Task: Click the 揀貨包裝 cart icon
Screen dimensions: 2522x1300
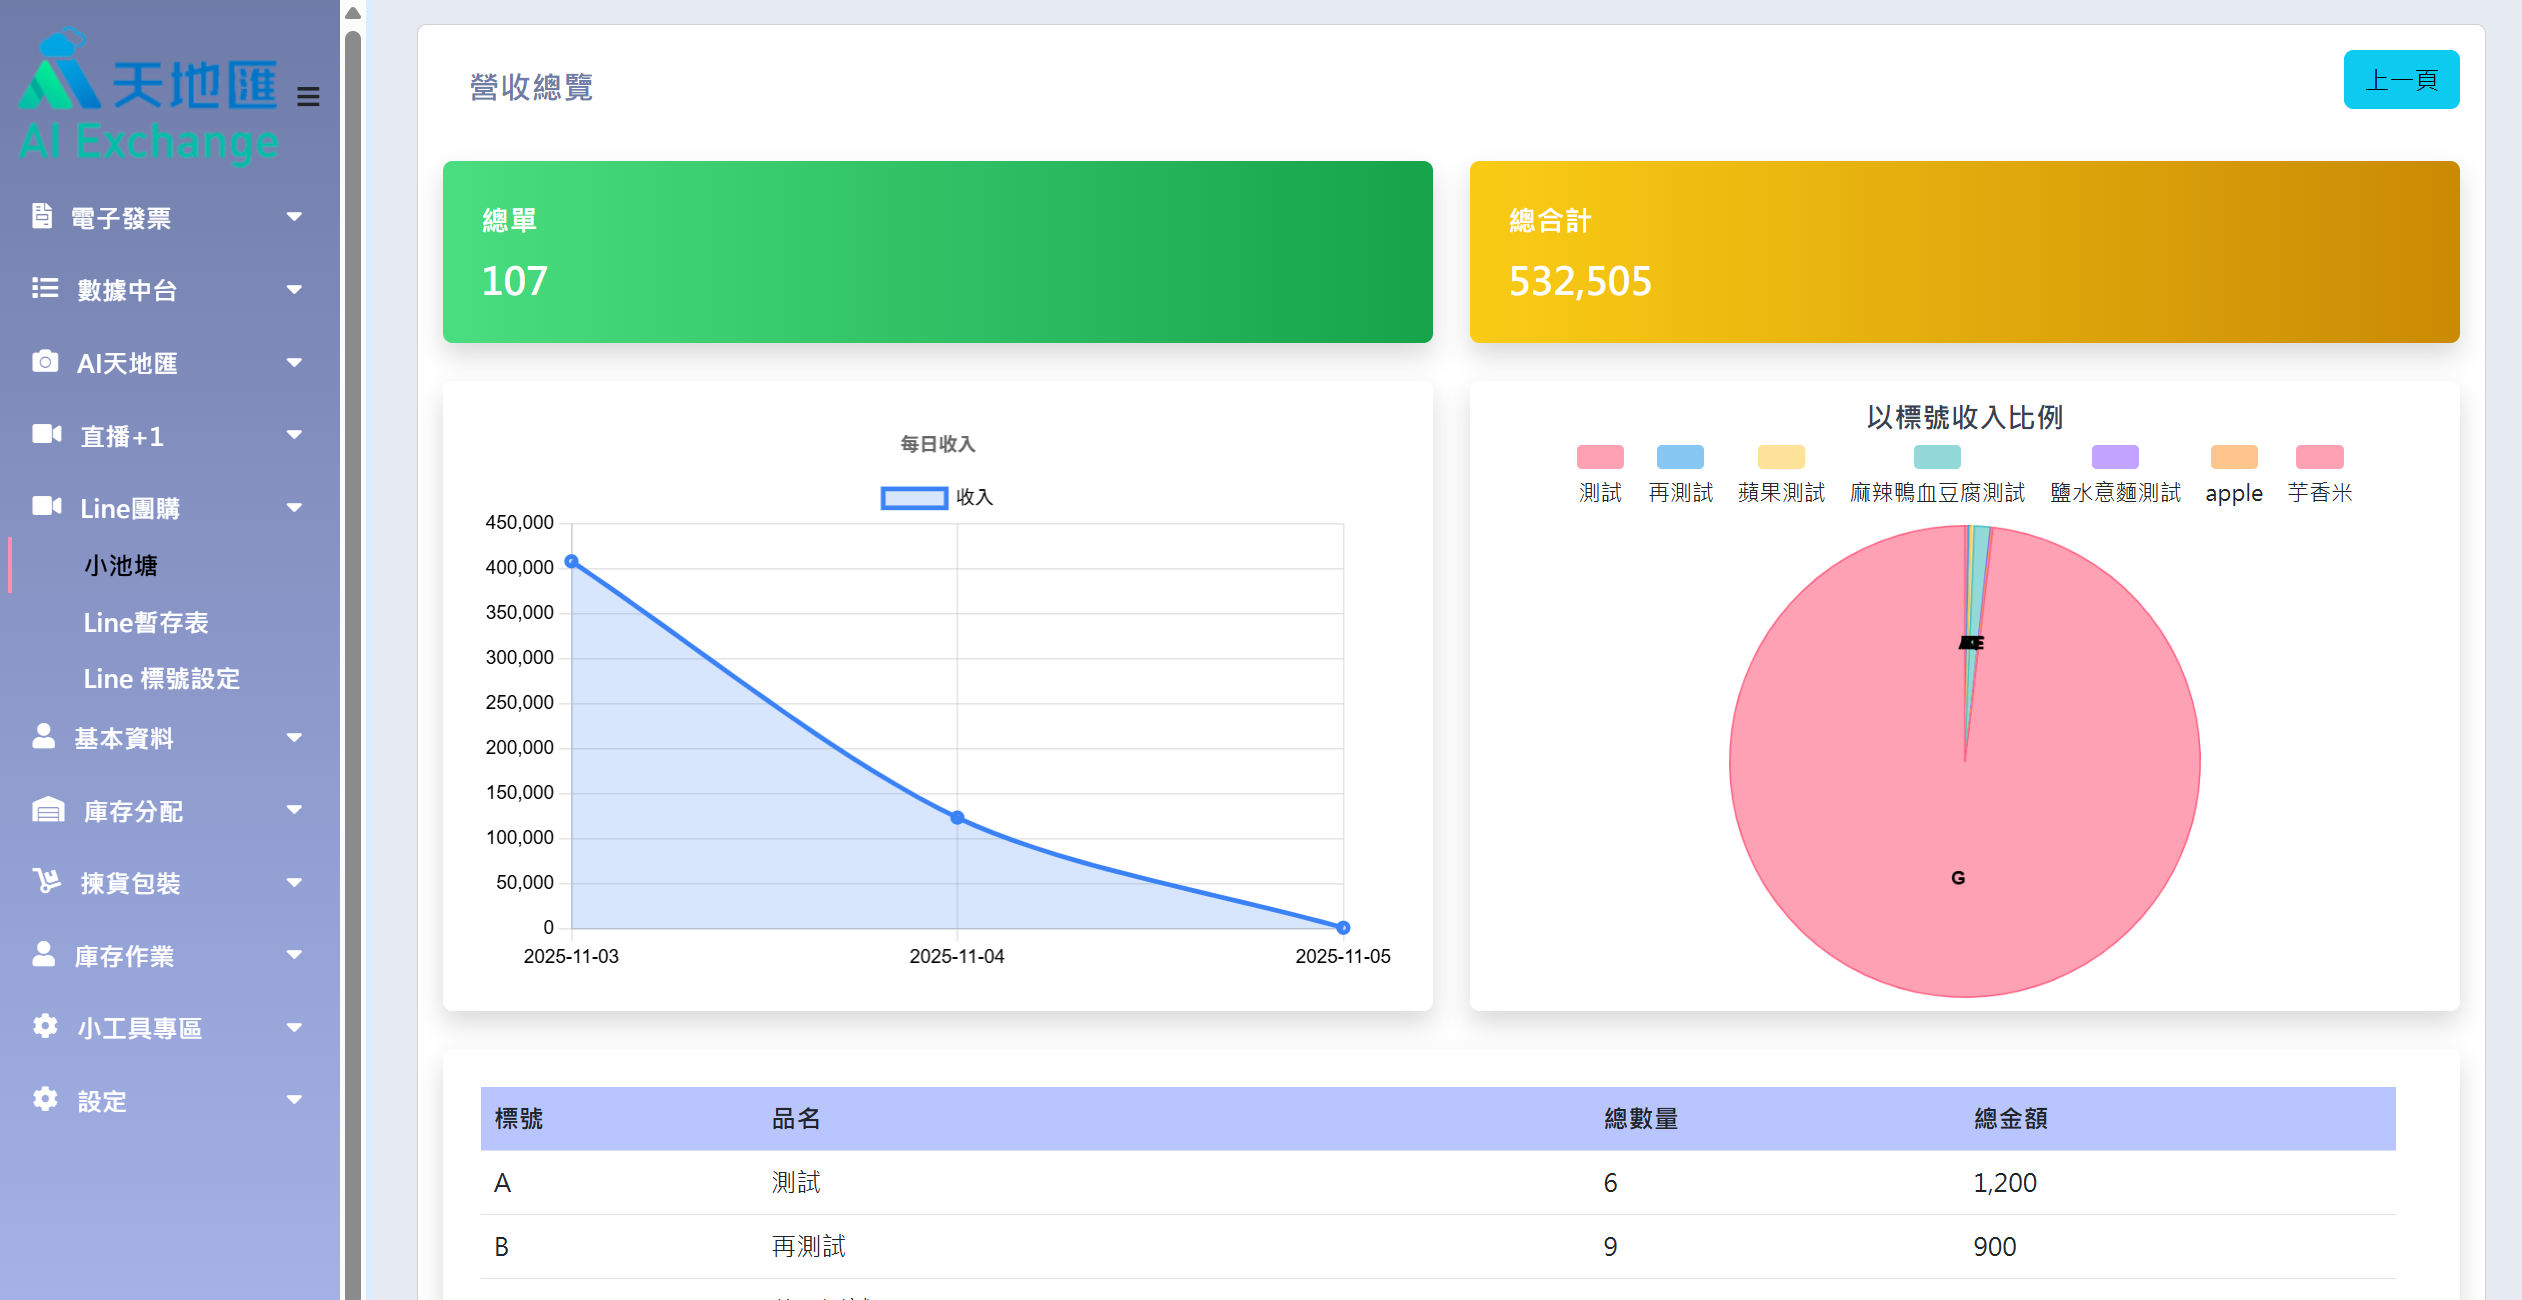Action: tap(46, 882)
